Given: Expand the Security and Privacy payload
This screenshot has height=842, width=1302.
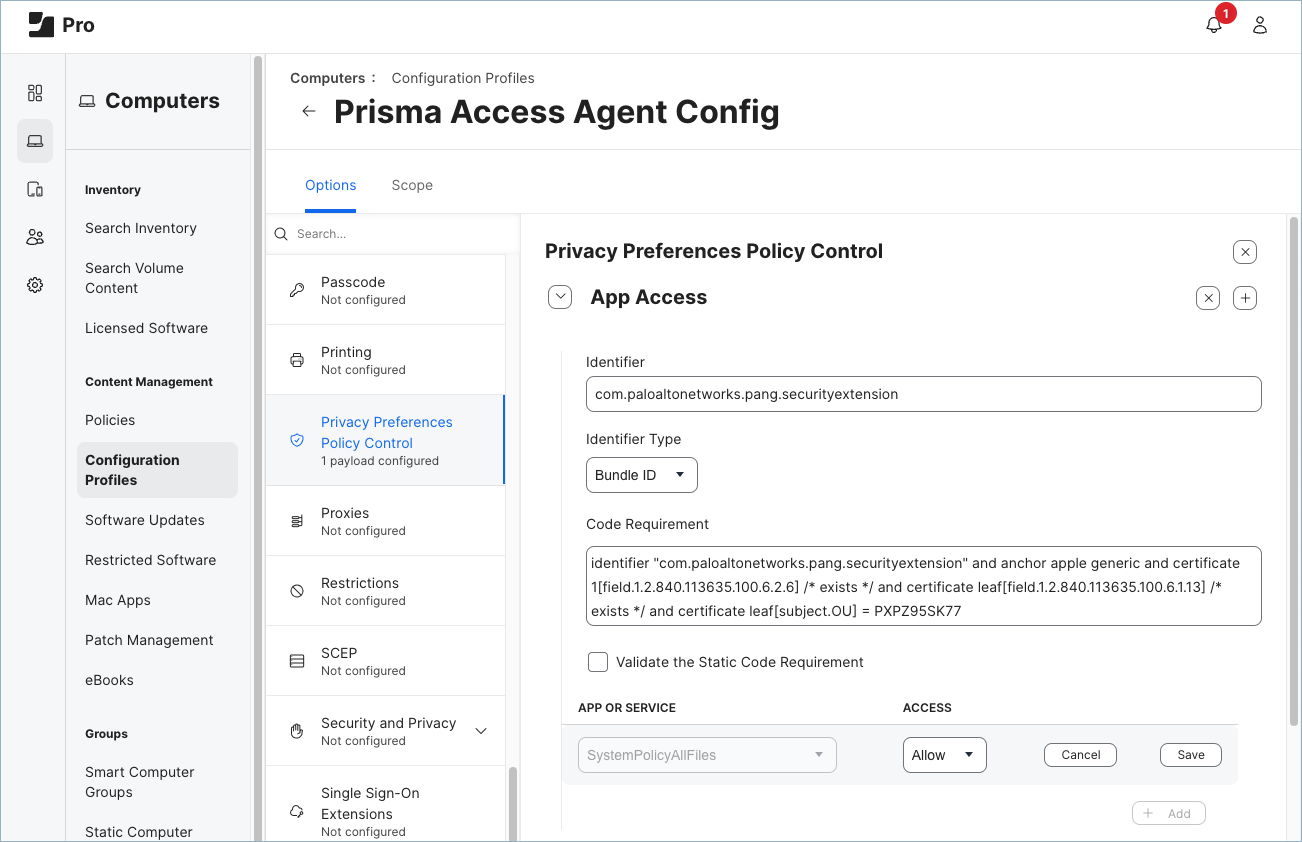Looking at the screenshot, I should click(x=479, y=731).
